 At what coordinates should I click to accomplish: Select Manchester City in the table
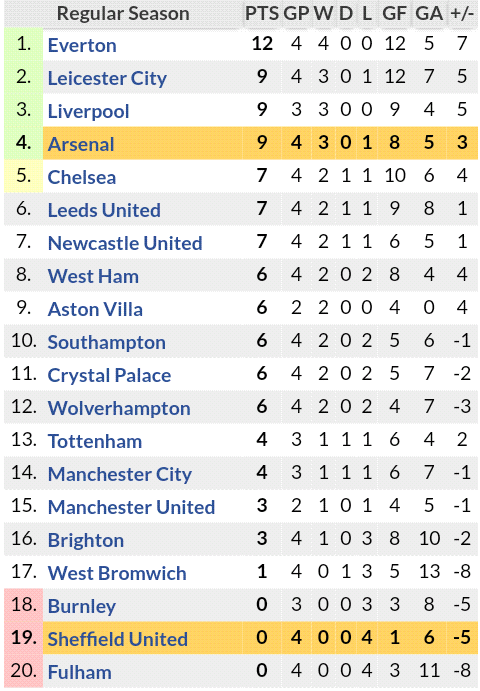(119, 475)
